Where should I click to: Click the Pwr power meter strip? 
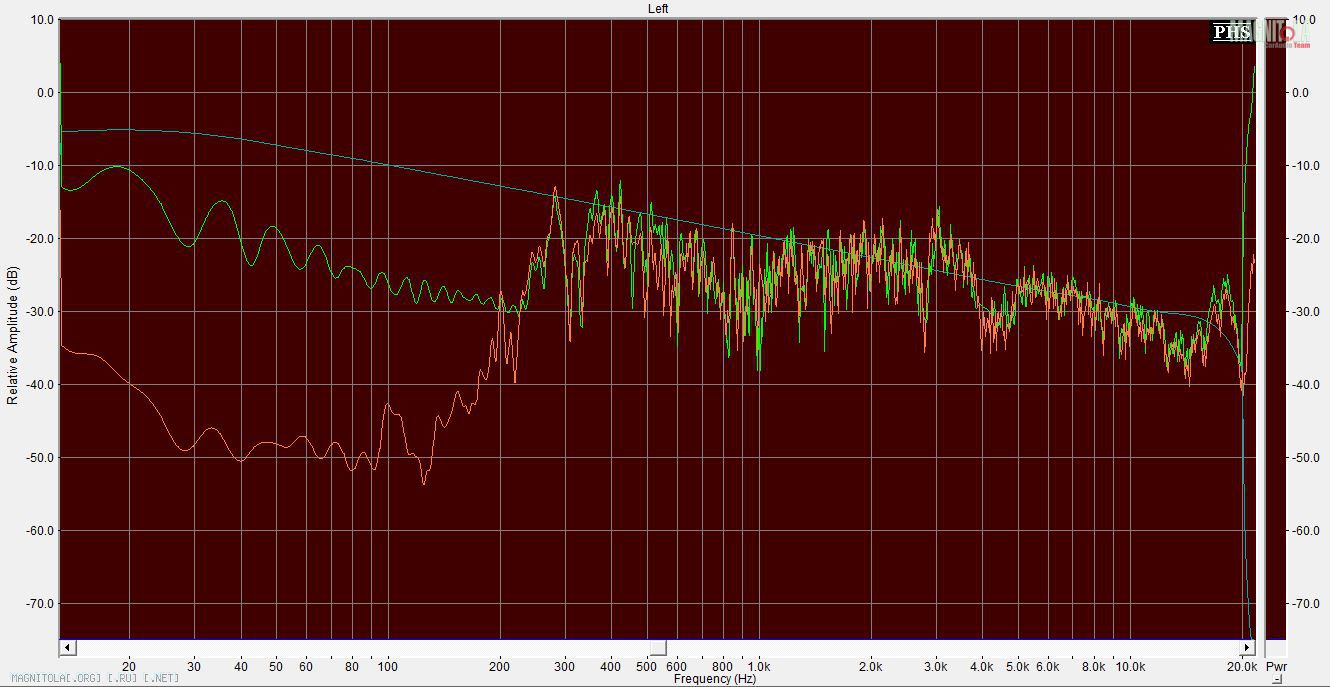click(x=1275, y=330)
